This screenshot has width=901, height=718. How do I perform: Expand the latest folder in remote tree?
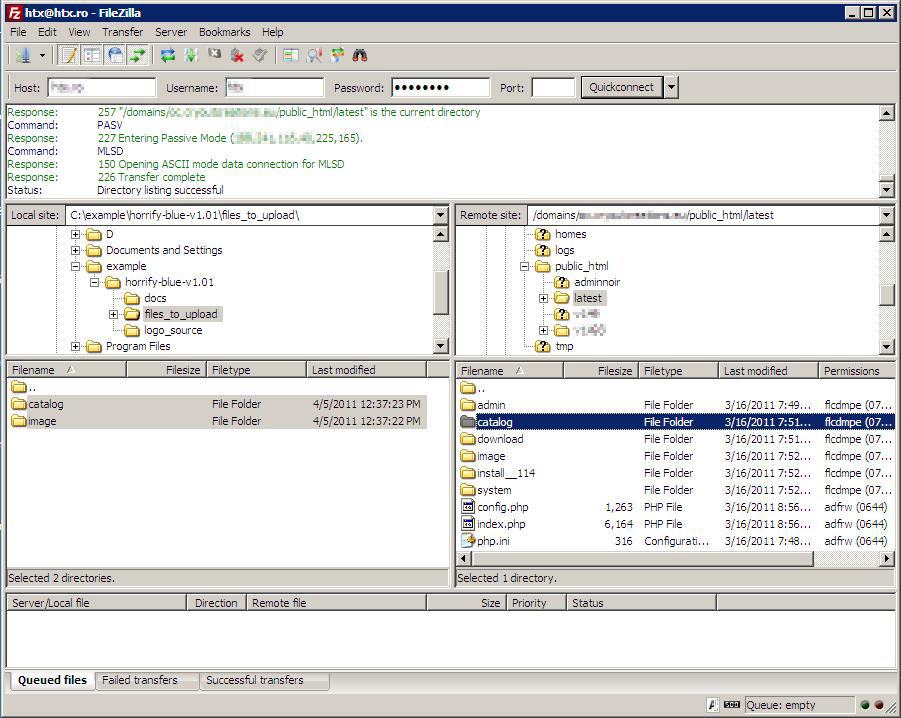pyautogui.click(x=543, y=298)
